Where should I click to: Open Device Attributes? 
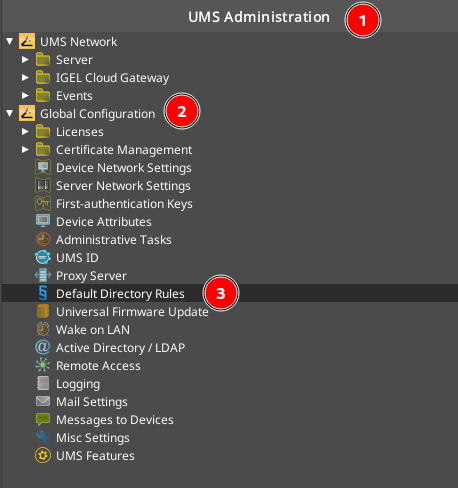[104, 222]
